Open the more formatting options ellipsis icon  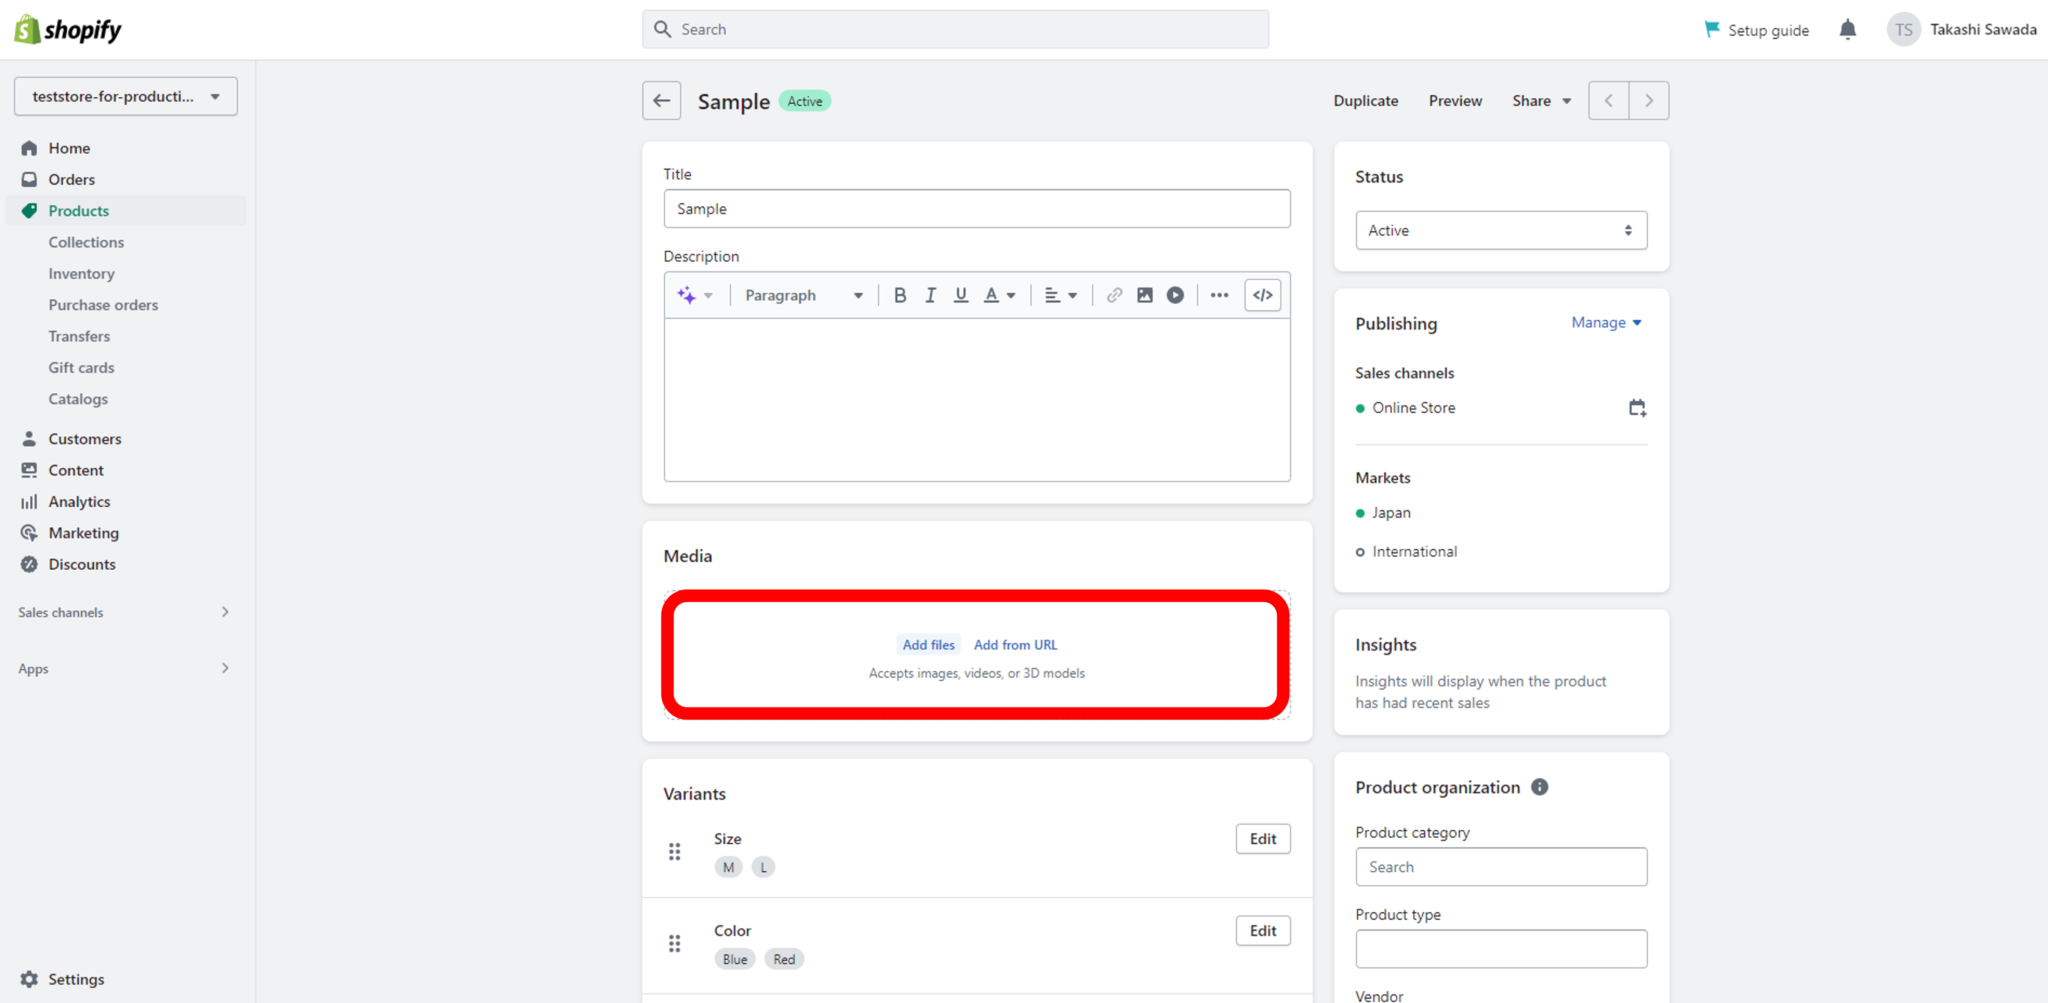pyautogui.click(x=1218, y=294)
